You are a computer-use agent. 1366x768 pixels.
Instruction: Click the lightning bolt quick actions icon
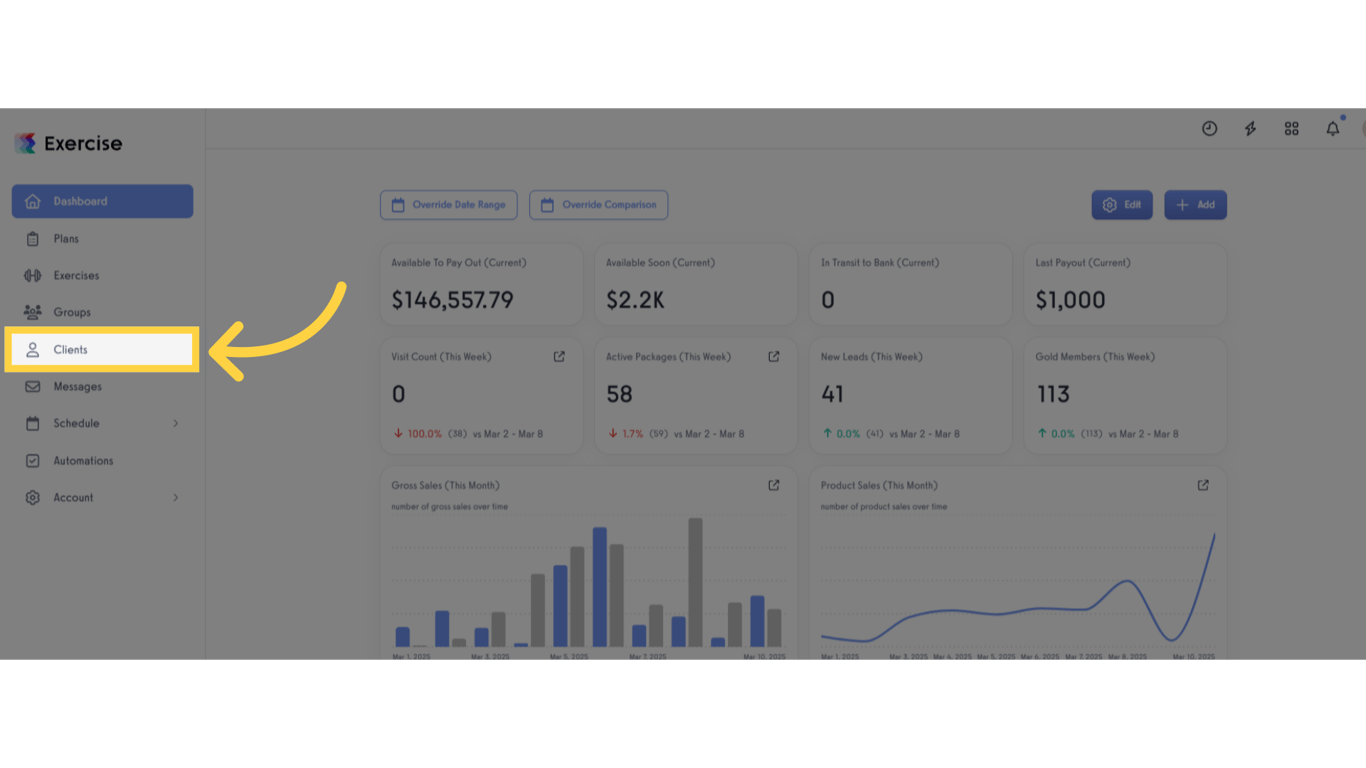1250,129
